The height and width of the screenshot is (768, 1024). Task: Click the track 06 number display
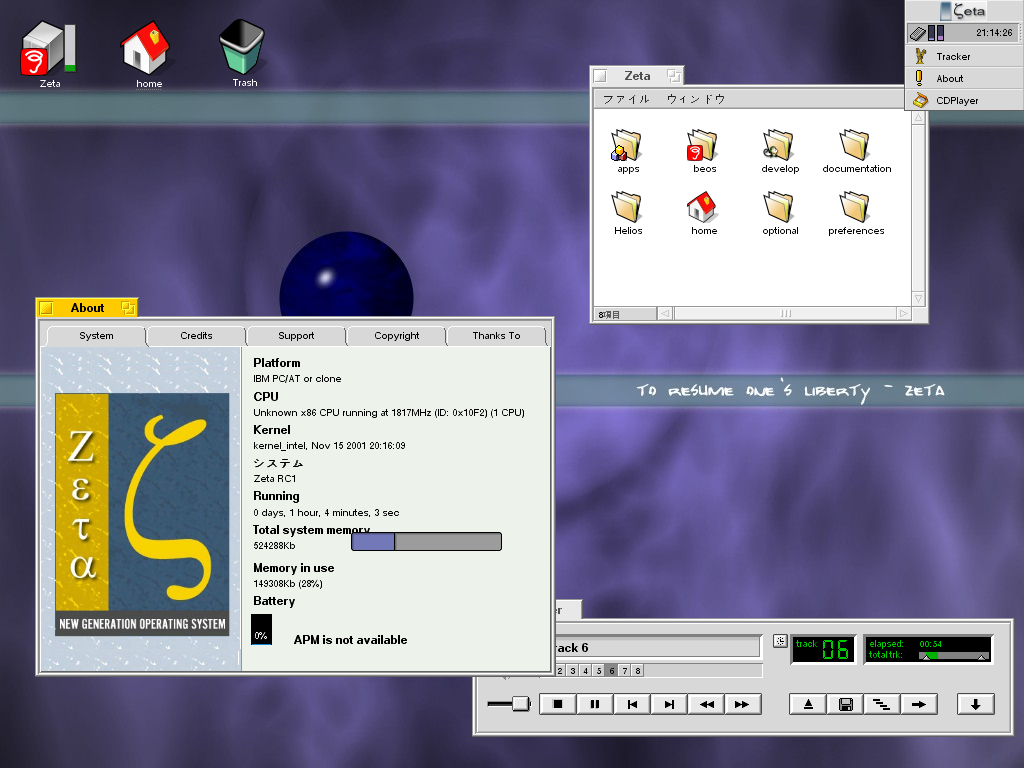click(823, 649)
